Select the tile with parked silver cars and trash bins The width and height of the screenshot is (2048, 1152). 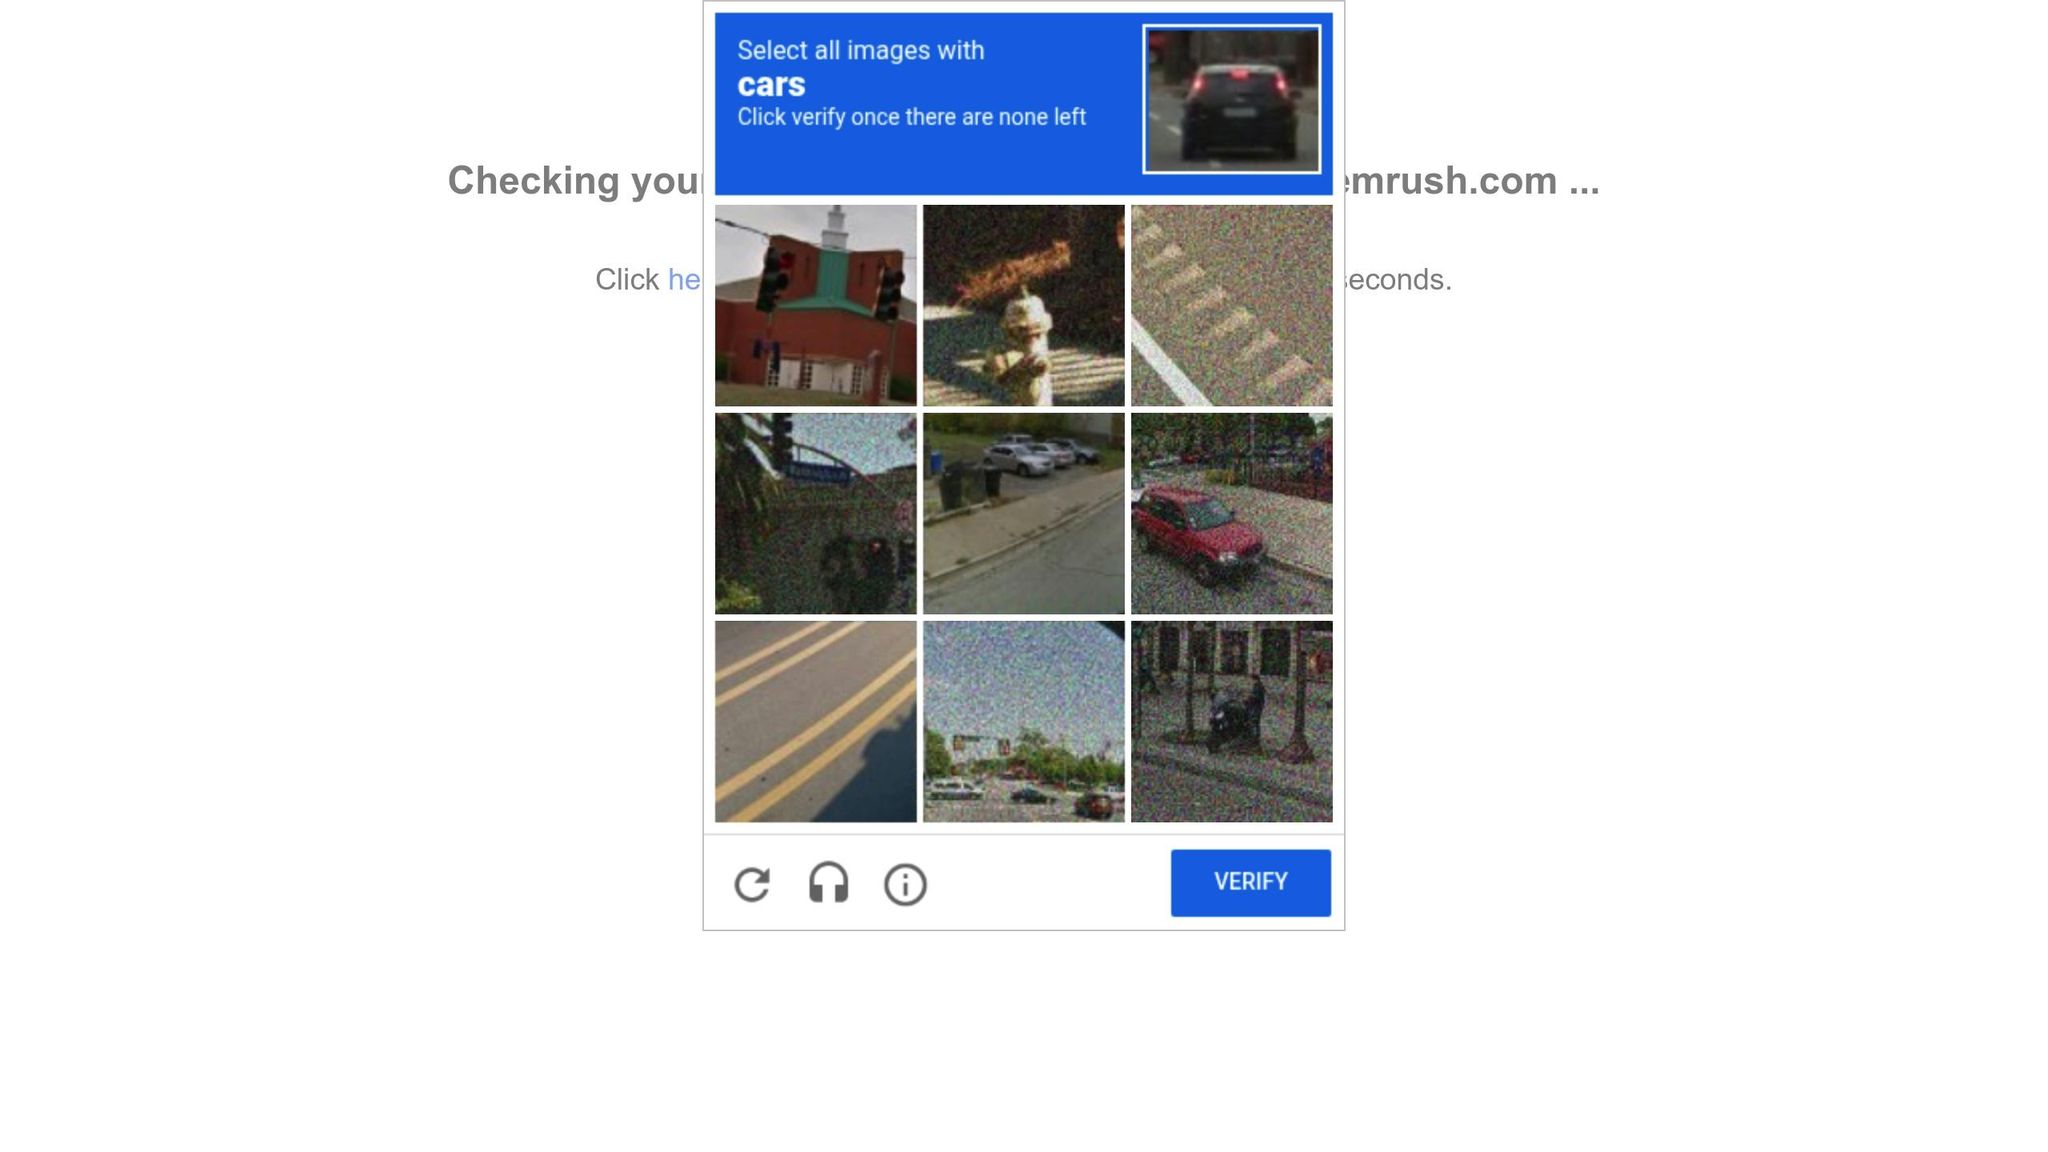pos(1024,513)
